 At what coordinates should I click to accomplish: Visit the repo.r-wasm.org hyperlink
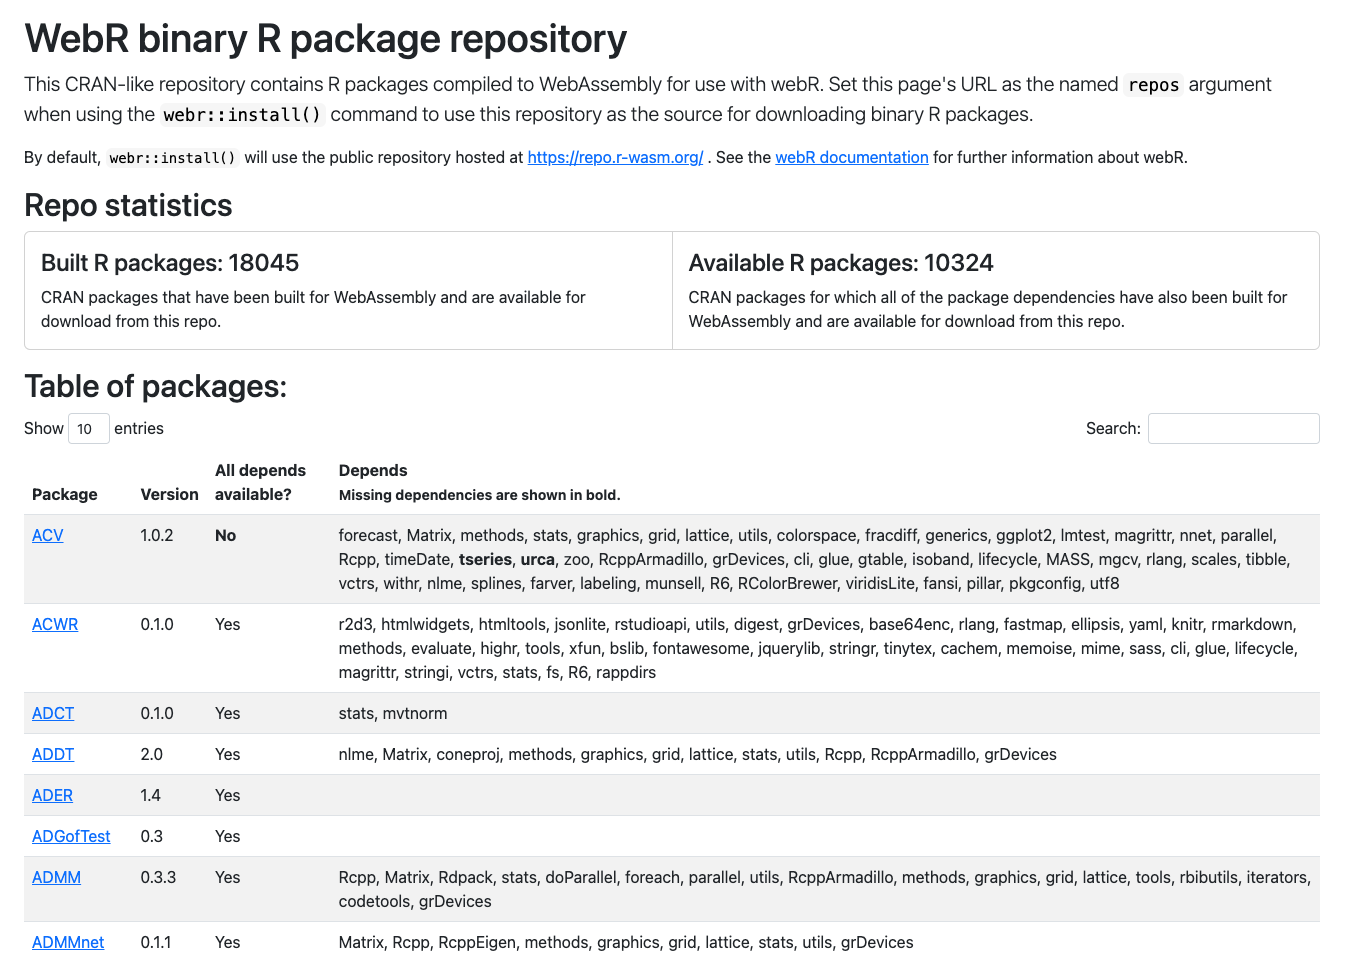(614, 157)
